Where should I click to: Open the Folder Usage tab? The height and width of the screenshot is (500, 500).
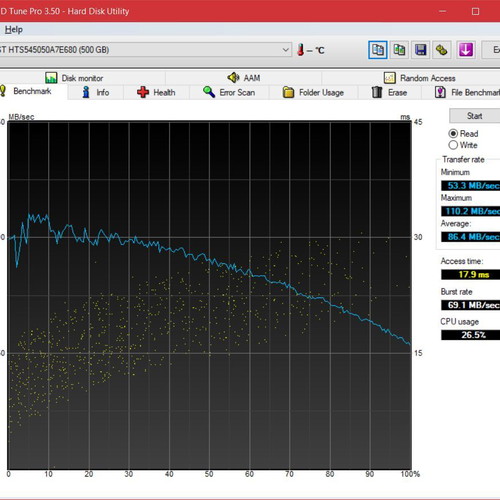pos(313,92)
